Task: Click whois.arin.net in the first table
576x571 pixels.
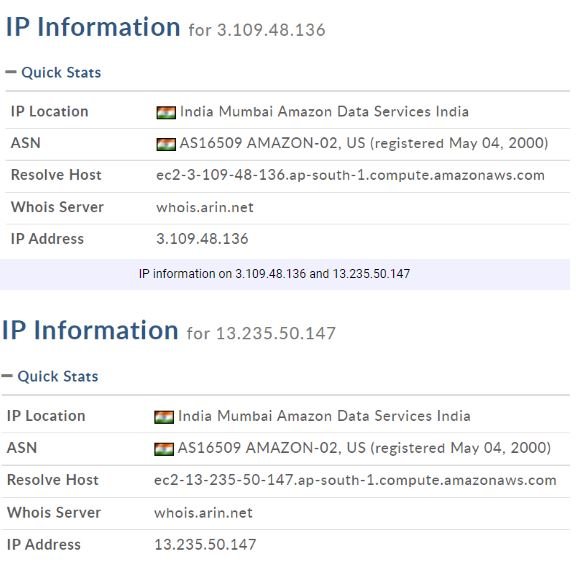Action: (205, 207)
